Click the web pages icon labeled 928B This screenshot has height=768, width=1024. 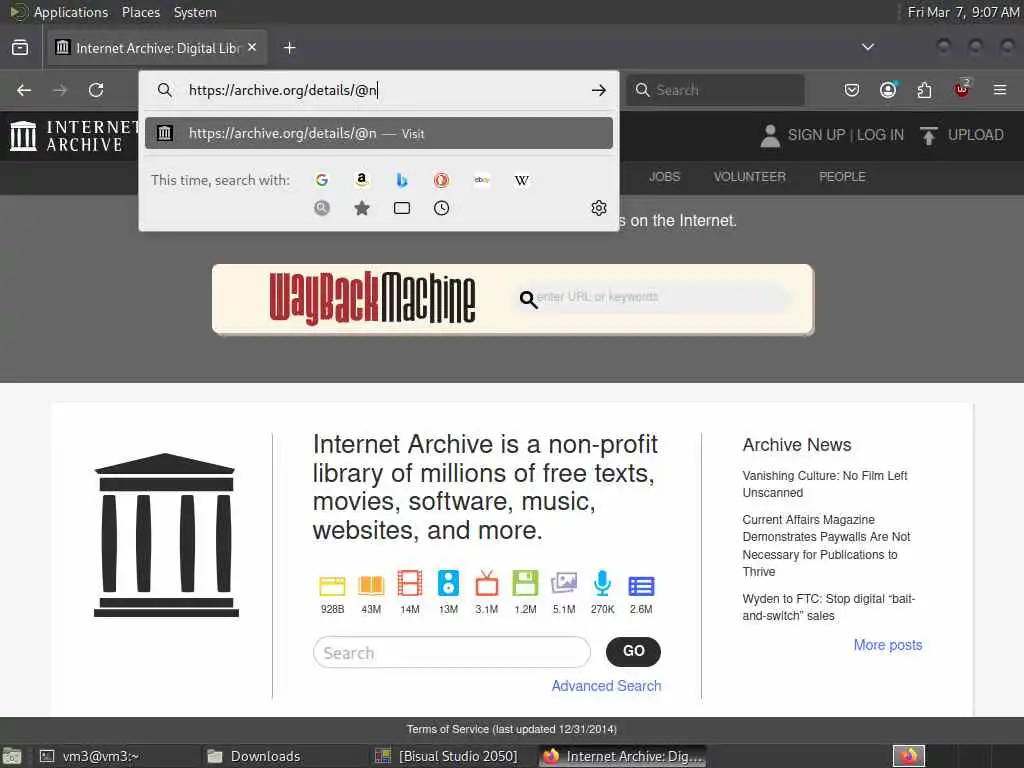(332, 585)
